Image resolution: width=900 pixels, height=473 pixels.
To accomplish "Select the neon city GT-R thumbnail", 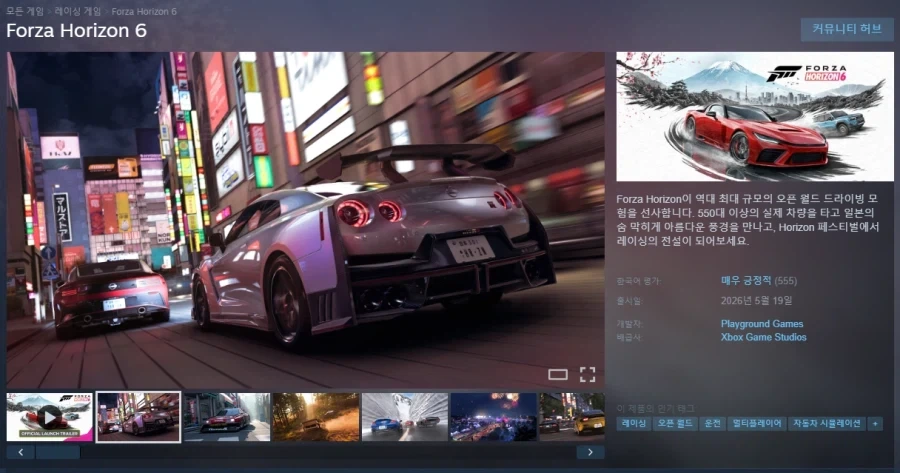I will point(138,417).
